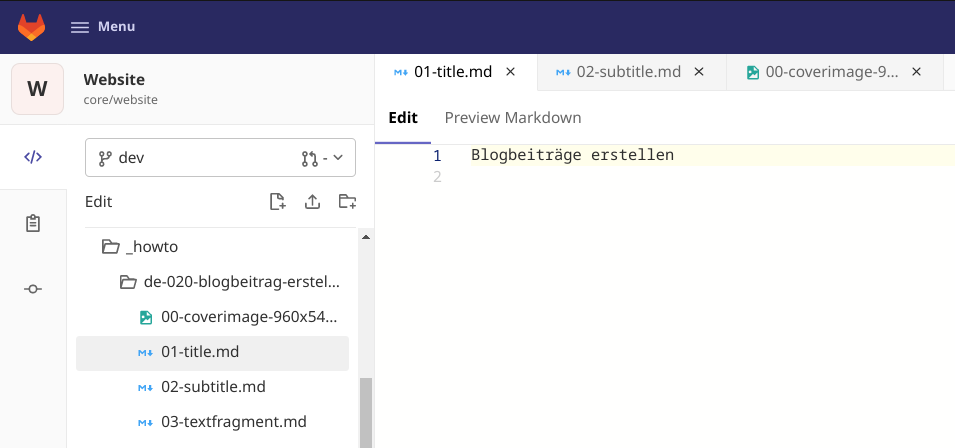This screenshot has height=448, width=955.
Task: Open the hamburger Menu
Action: tap(103, 27)
